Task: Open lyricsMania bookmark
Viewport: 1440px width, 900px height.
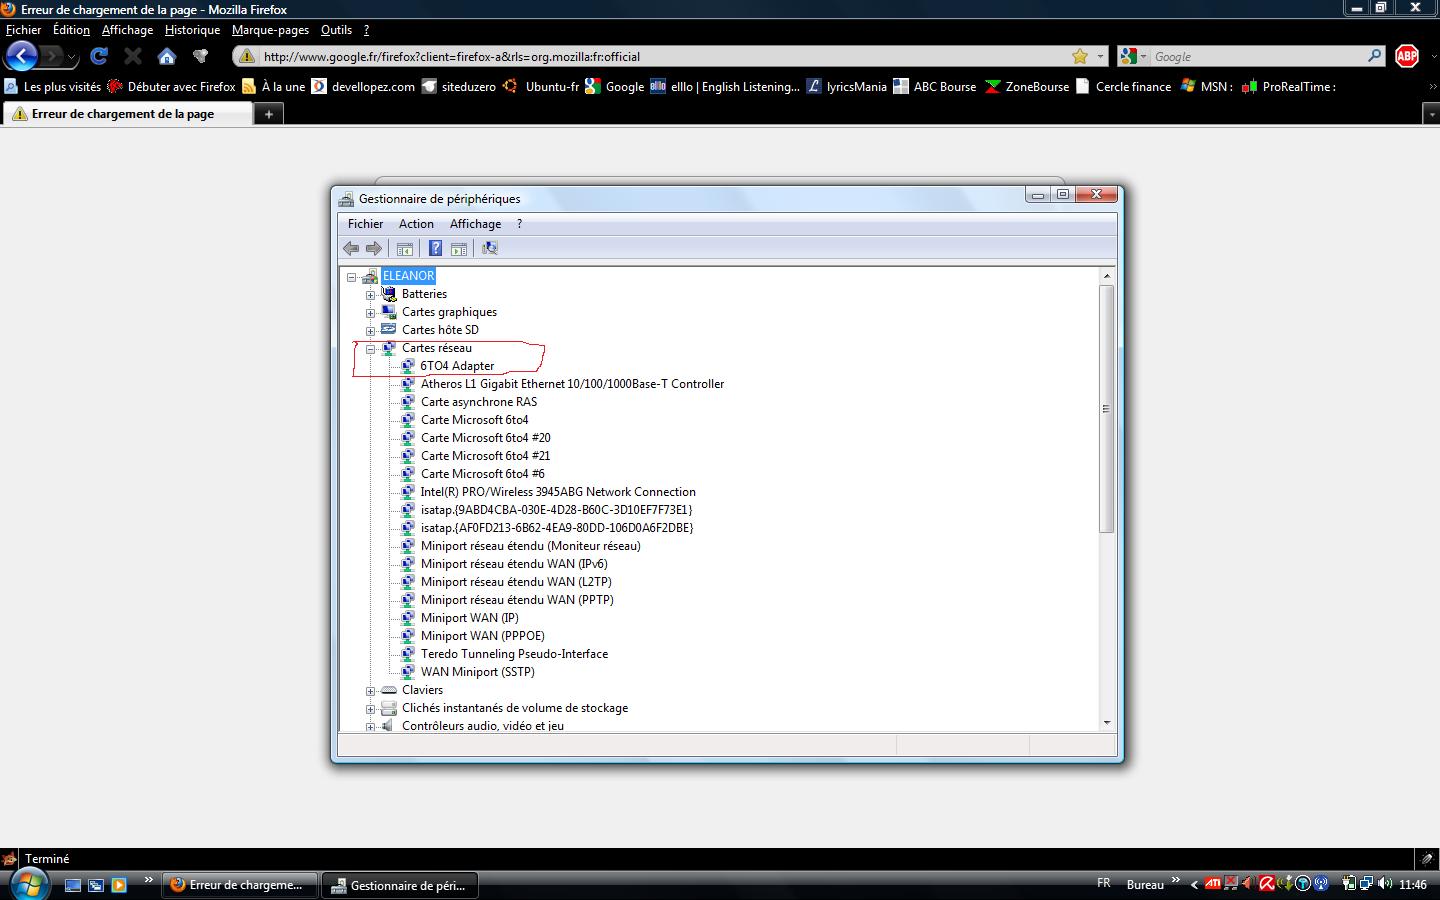Action: (x=847, y=87)
